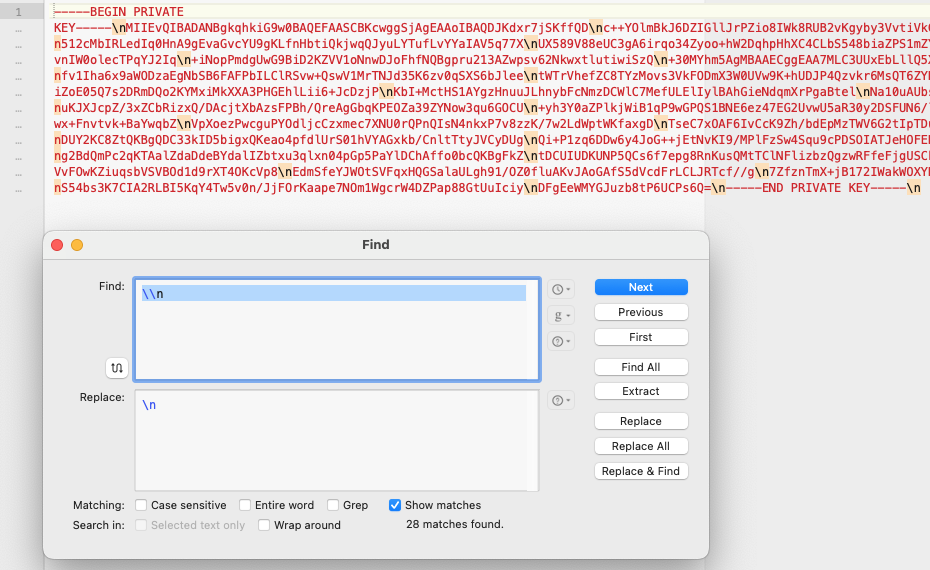930x570 pixels.
Task: Click inside the Find text field
Action: click(x=337, y=329)
